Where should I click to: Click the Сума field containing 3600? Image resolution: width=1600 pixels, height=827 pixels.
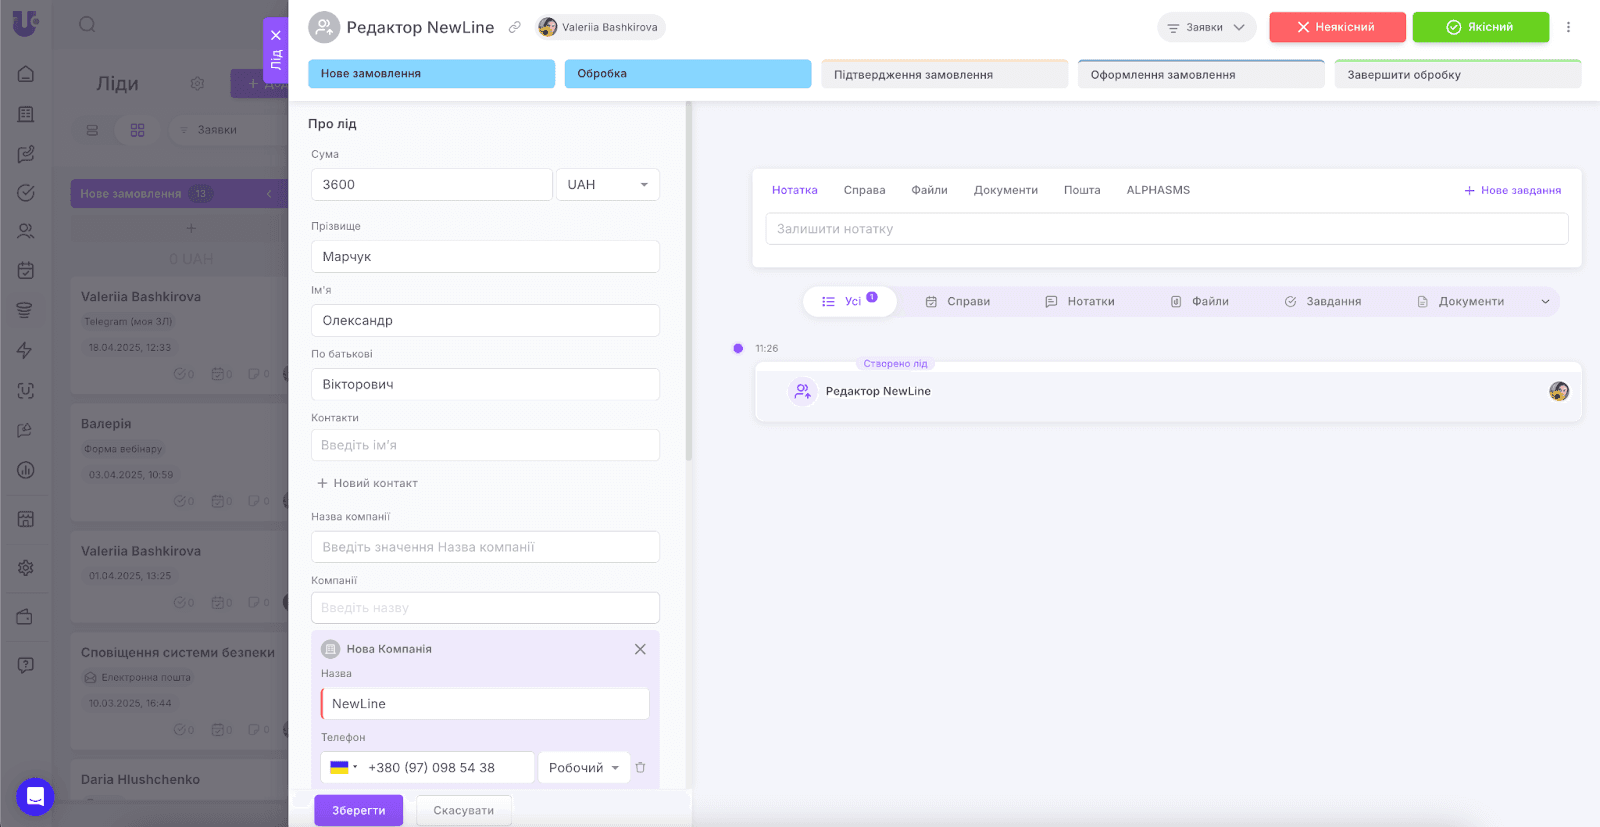(x=432, y=184)
